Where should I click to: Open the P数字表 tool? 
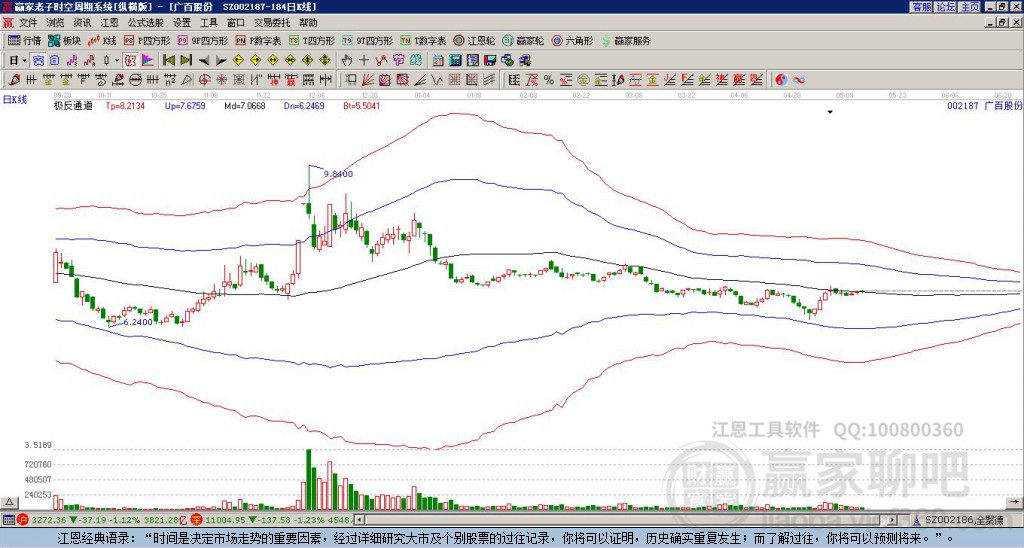click(259, 40)
